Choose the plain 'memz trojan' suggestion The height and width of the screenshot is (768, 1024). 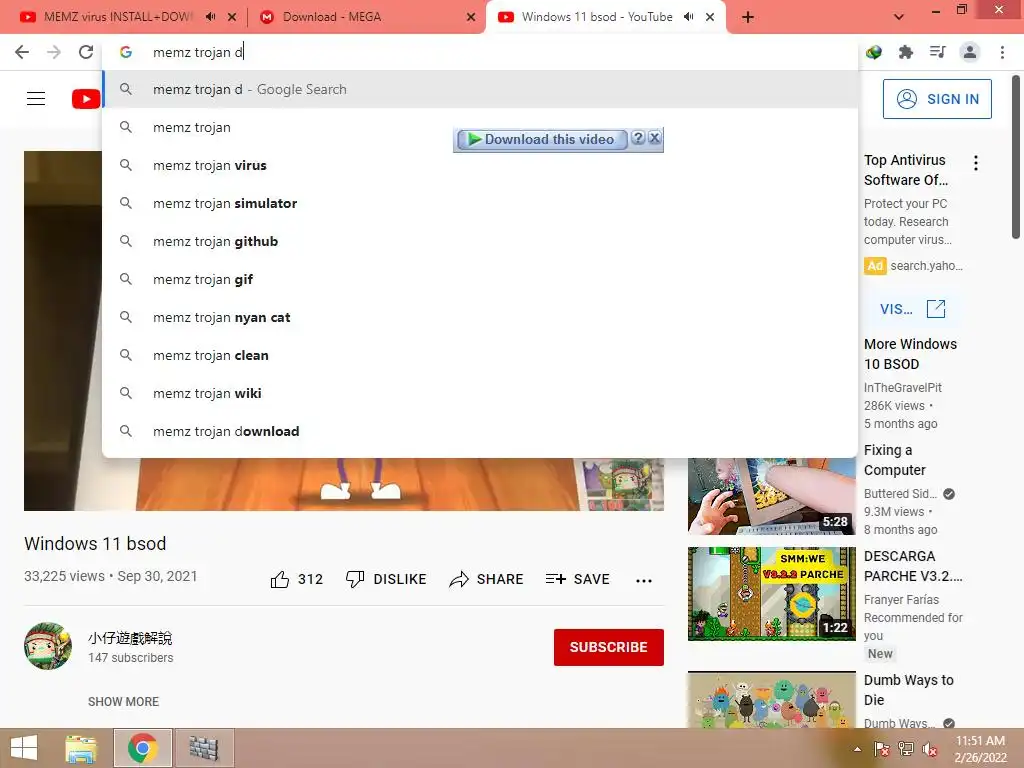pos(480,127)
